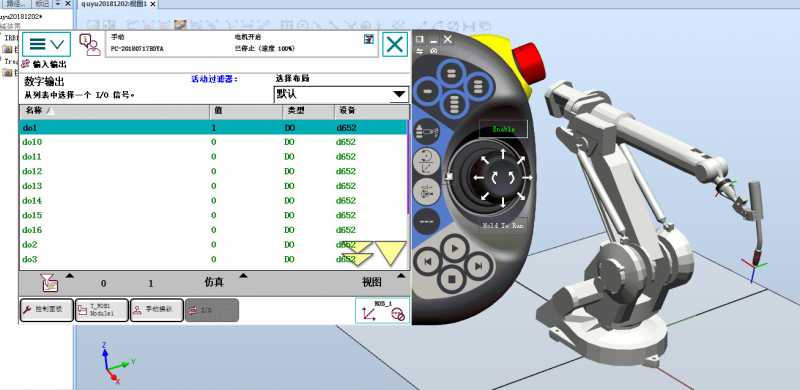The image size is (800, 390).
Task: Open the operator window icon
Action: (90, 45)
